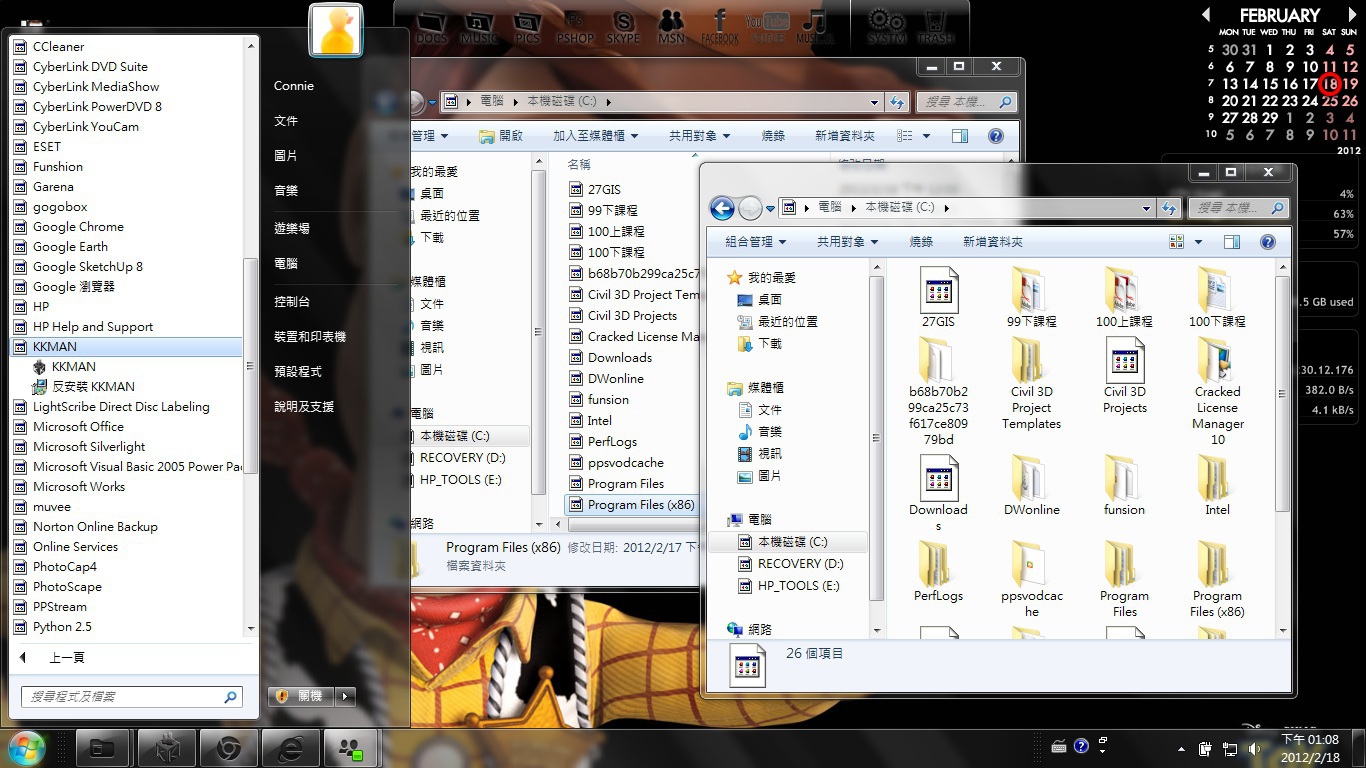Open the clock showing 下午 01:08
Image resolution: width=1366 pixels, height=768 pixels.
click(x=1310, y=748)
